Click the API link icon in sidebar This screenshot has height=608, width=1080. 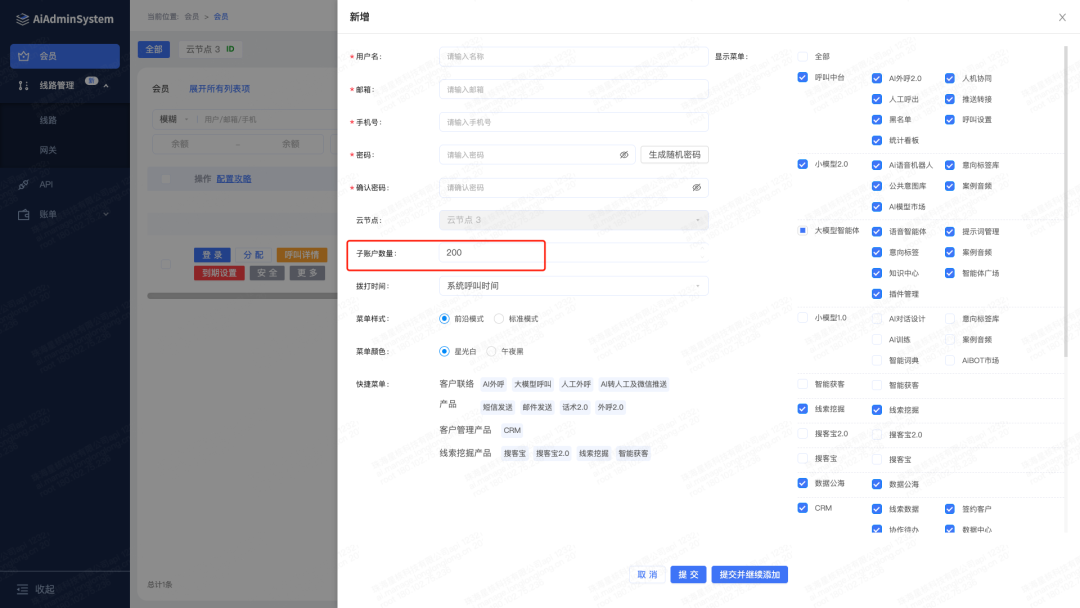point(24,184)
